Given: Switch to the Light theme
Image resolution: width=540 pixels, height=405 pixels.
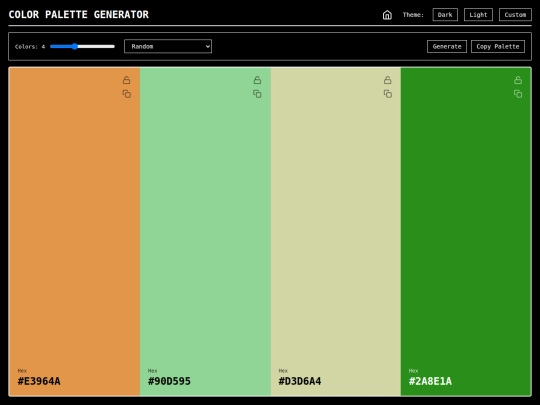Looking at the screenshot, I should (478, 15).
